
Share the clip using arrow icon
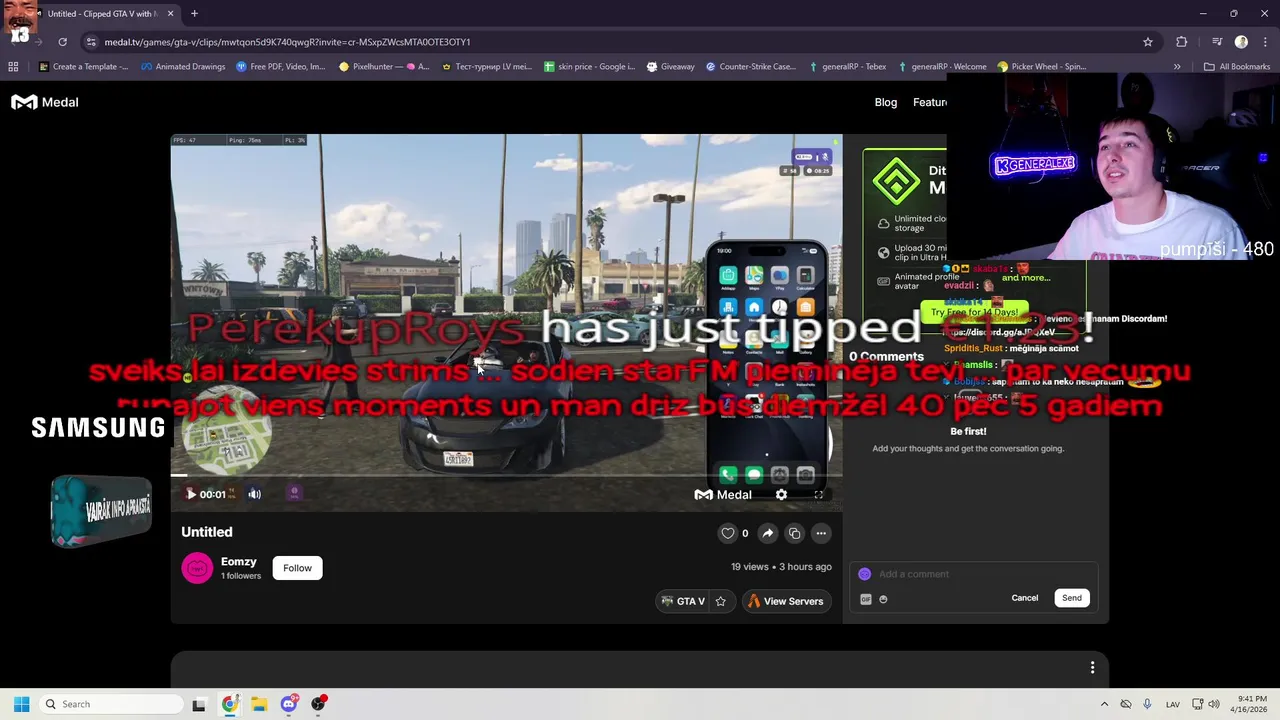767,533
